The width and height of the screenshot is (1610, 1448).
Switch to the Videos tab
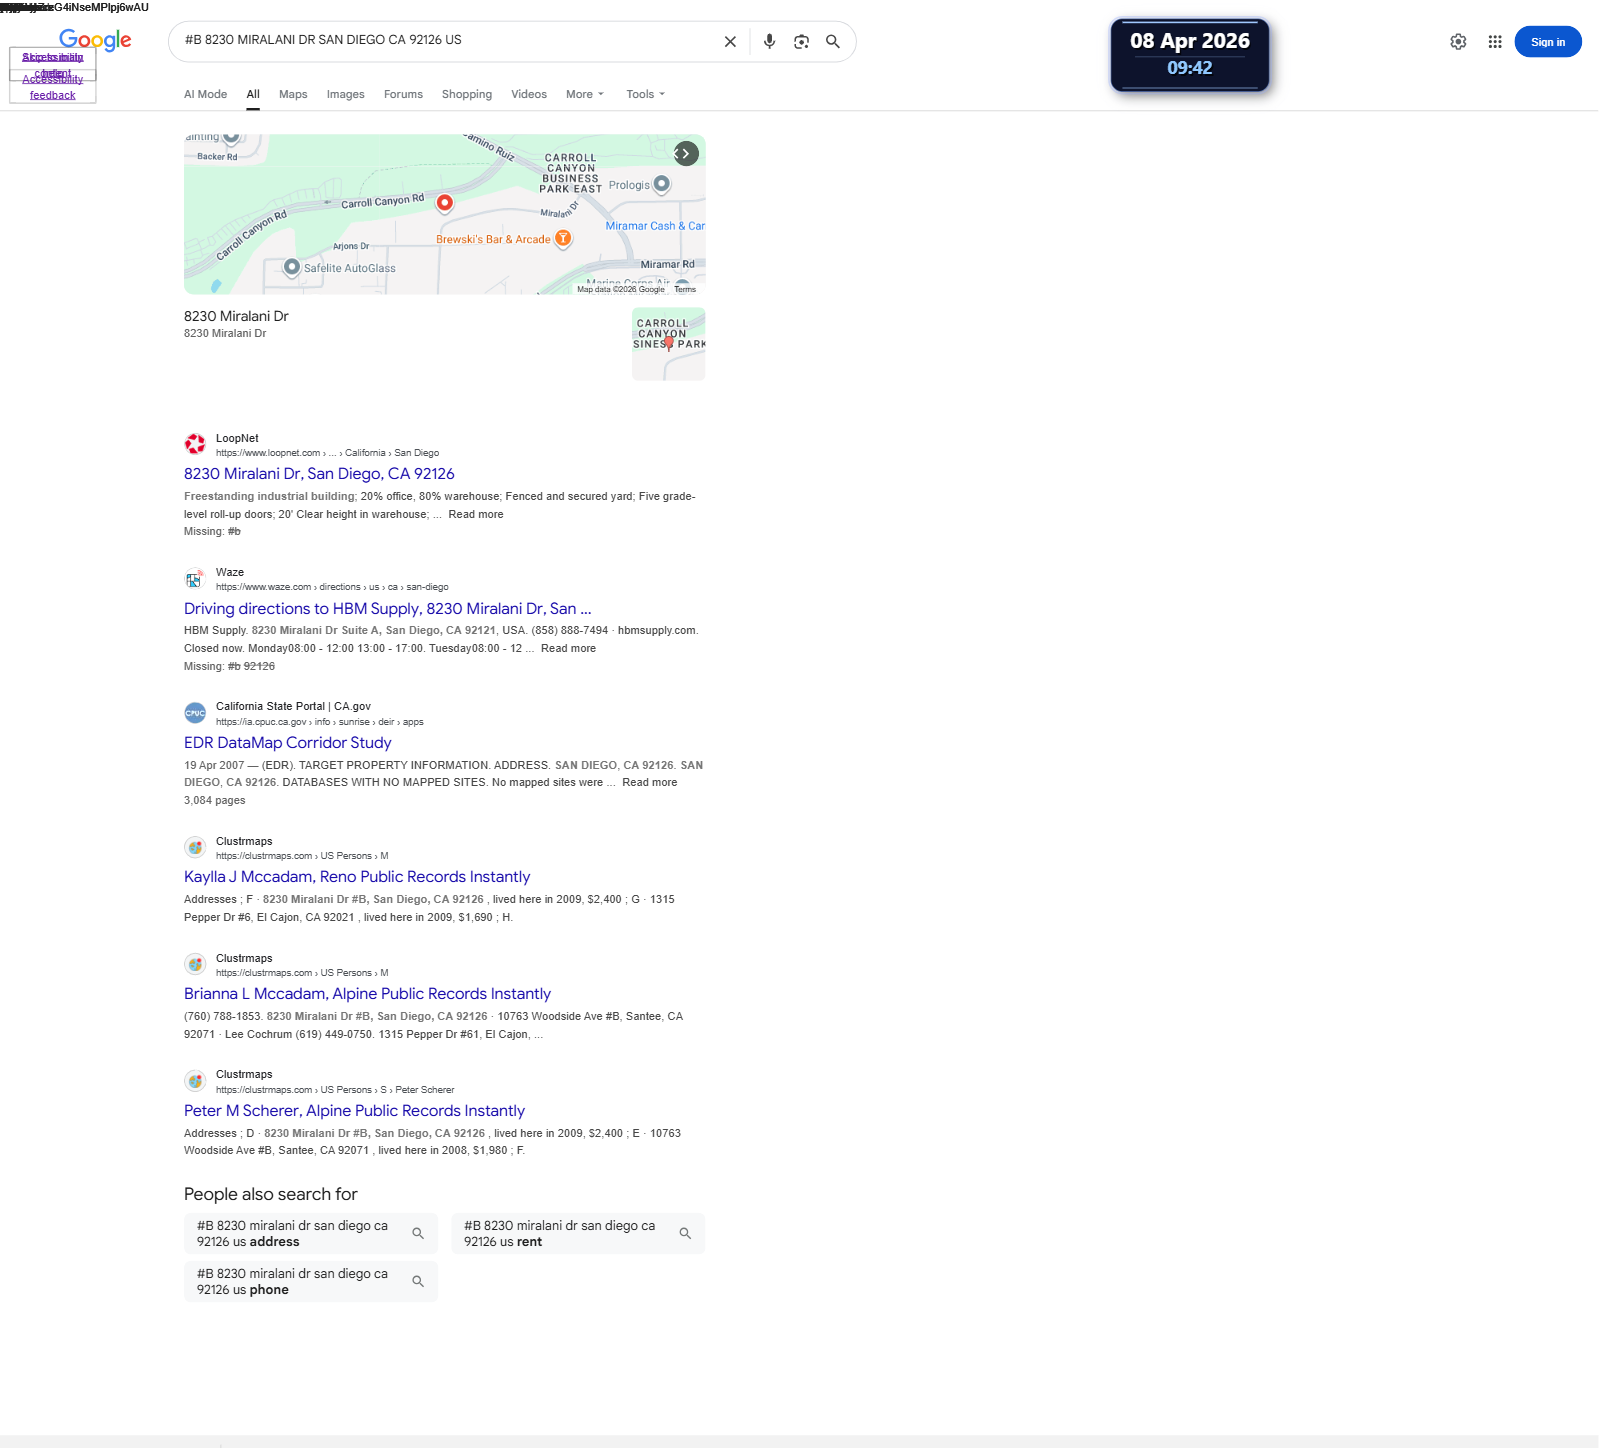(x=529, y=94)
